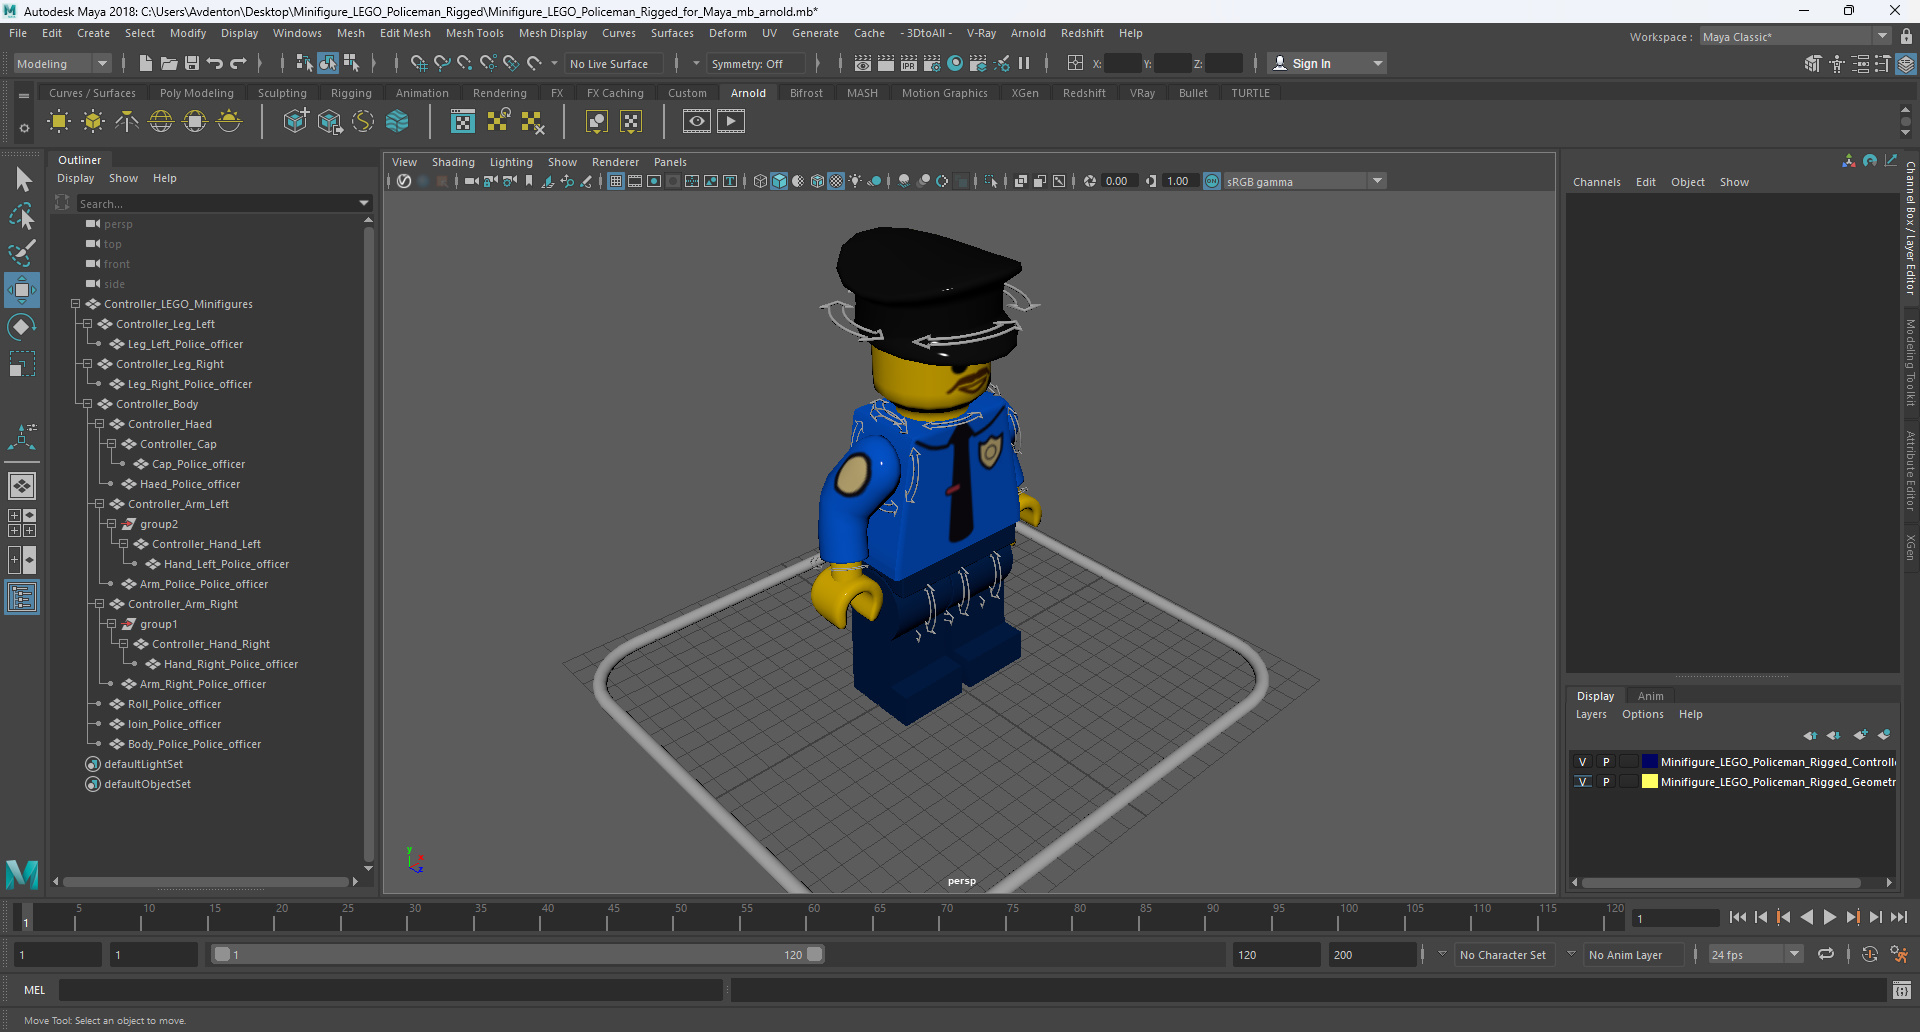This screenshot has height=1032, width=1920.
Task: Collapse the Controller_Arm_Left node
Action: pyautogui.click(x=99, y=504)
